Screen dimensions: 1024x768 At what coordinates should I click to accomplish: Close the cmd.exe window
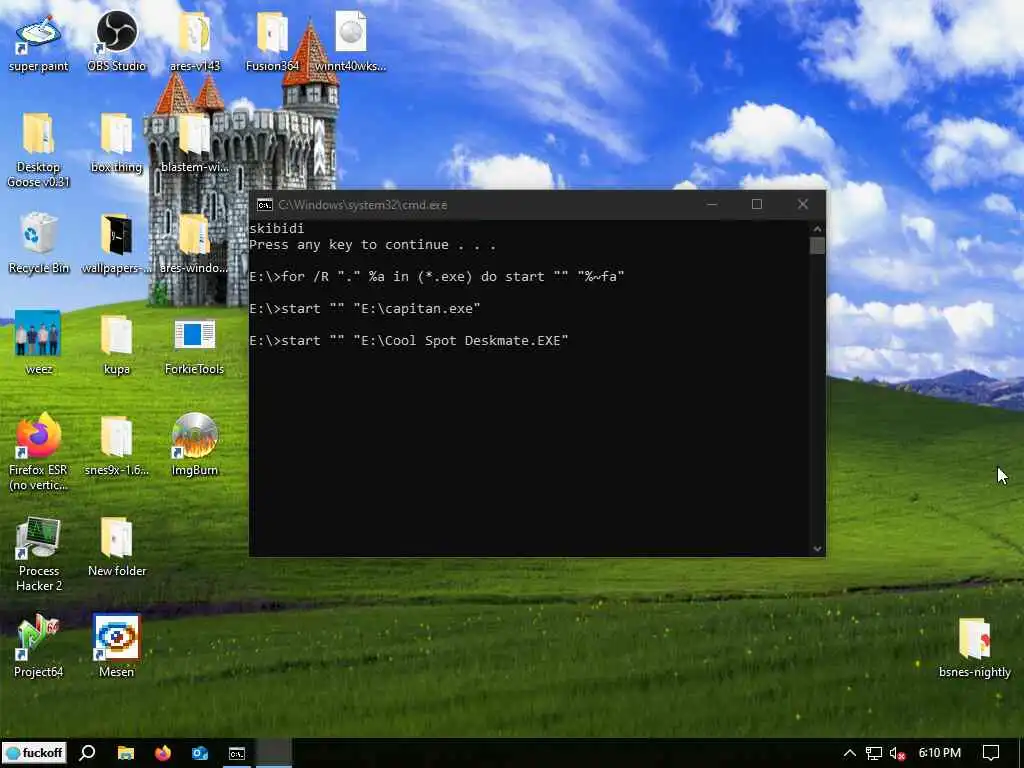(x=803, y=204)
